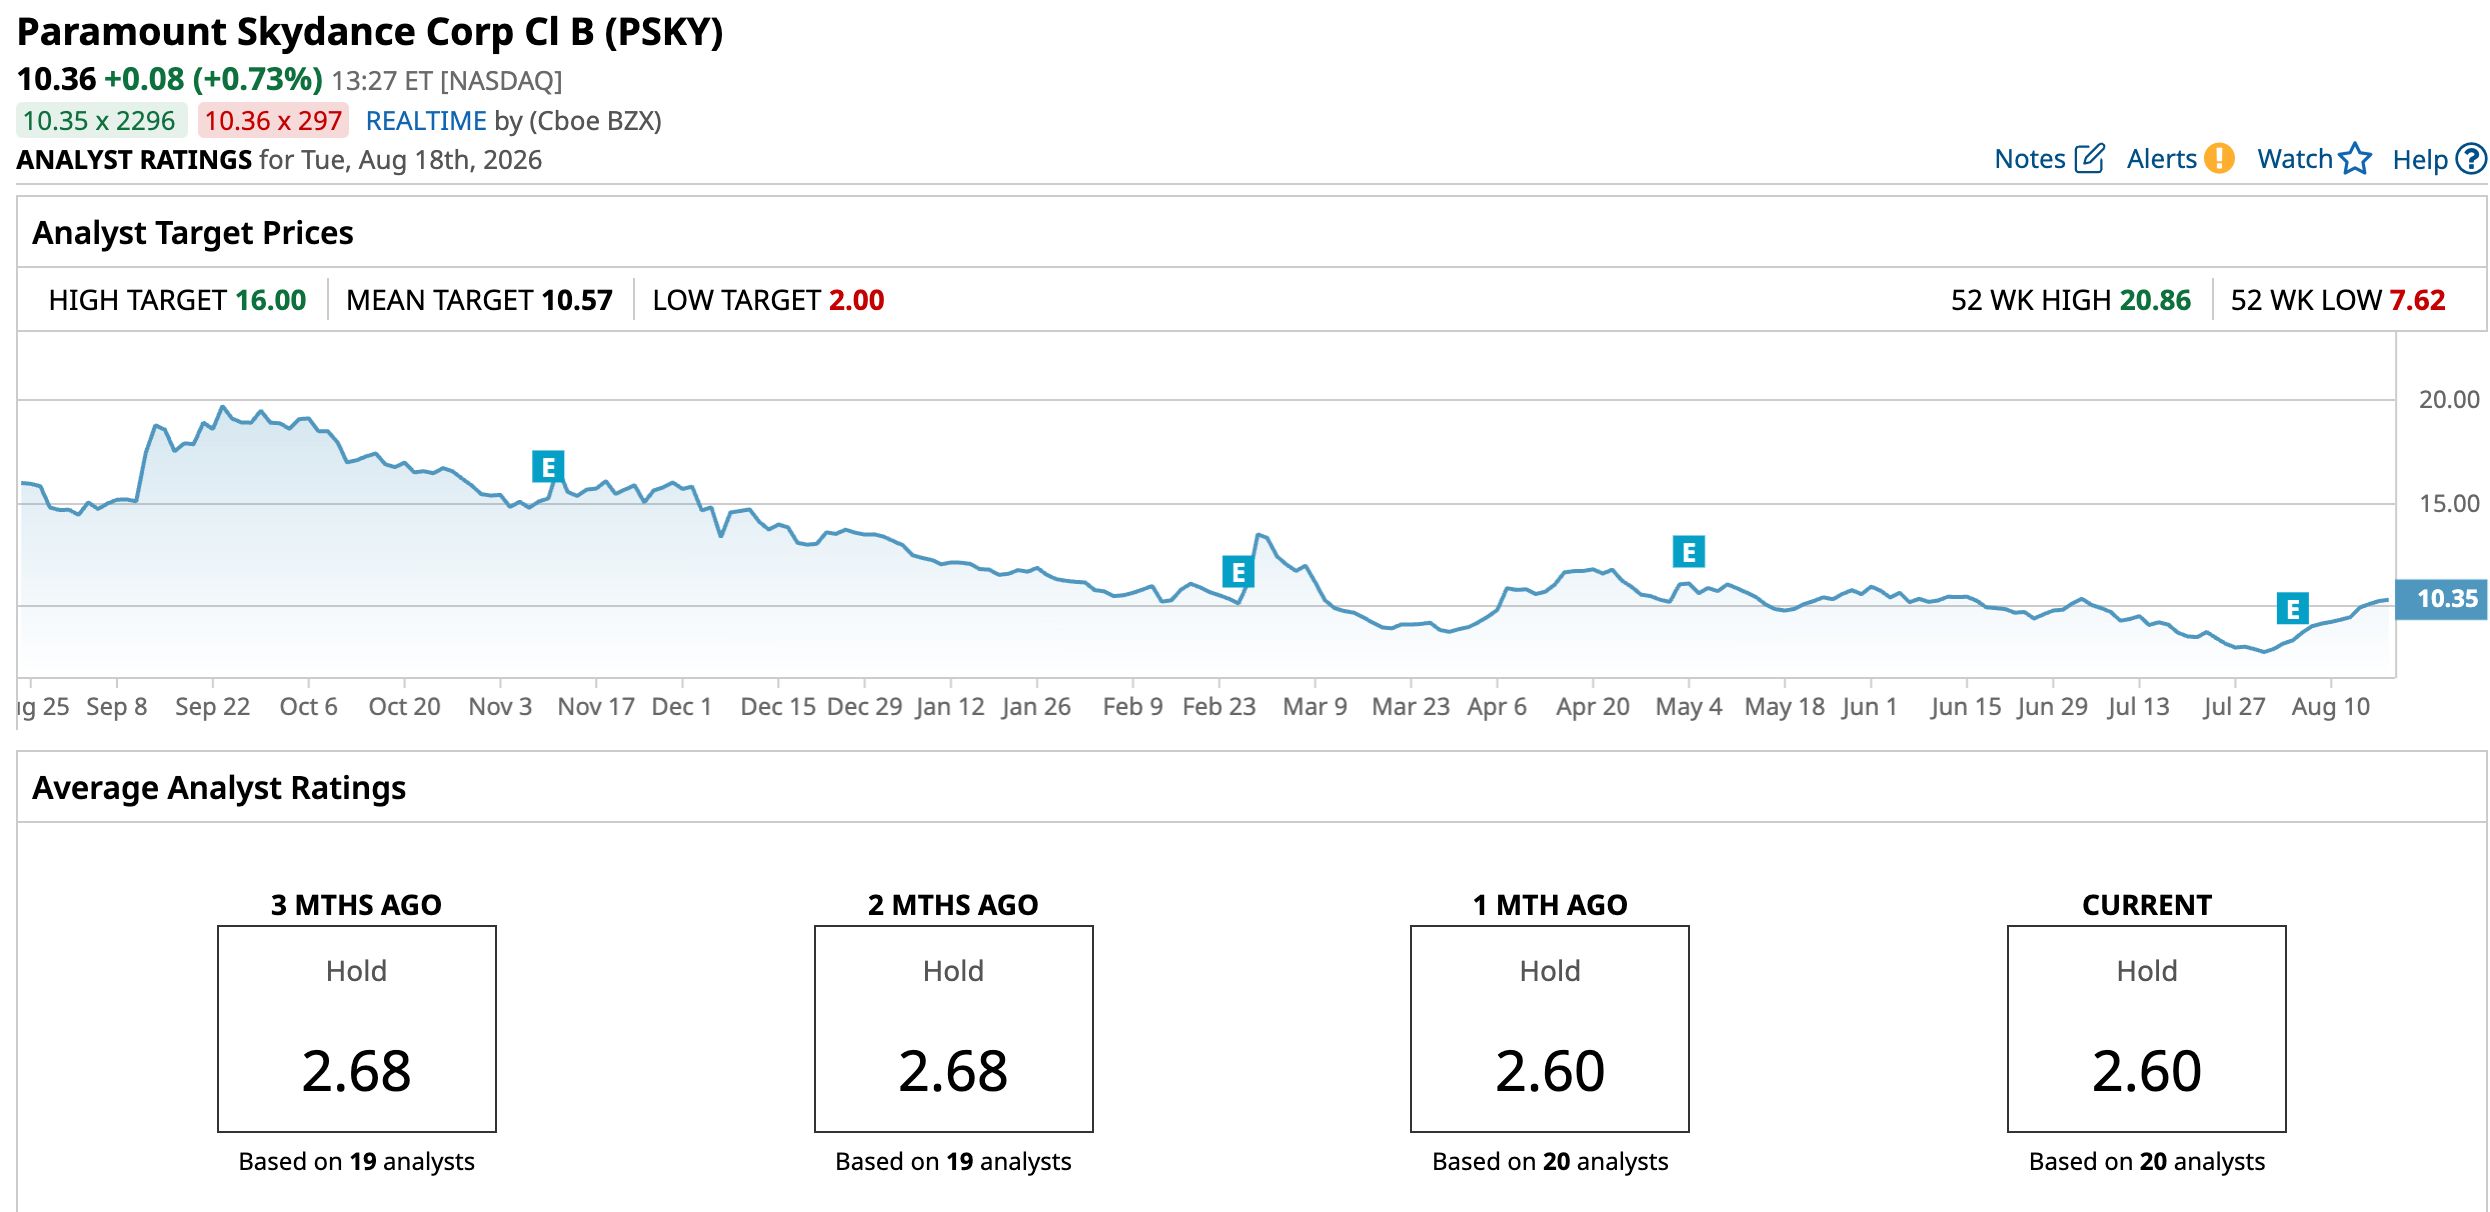2490x1212 pixels.
Task: Click the Hold label in the CURRENT box
Action: [2147, 971]
